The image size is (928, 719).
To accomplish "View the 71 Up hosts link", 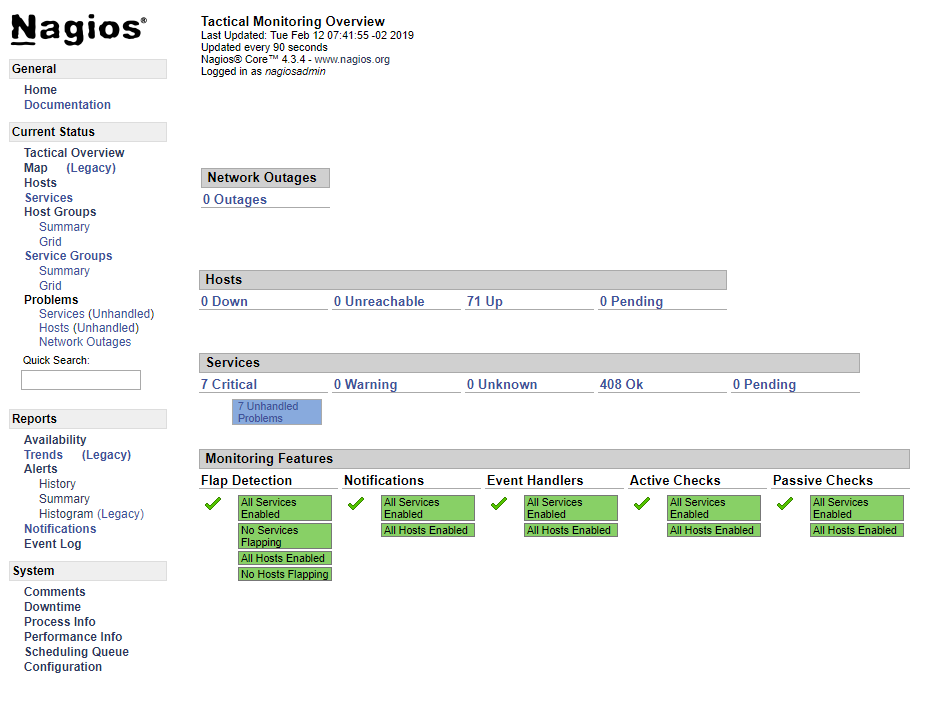I will tap(484, 302).
